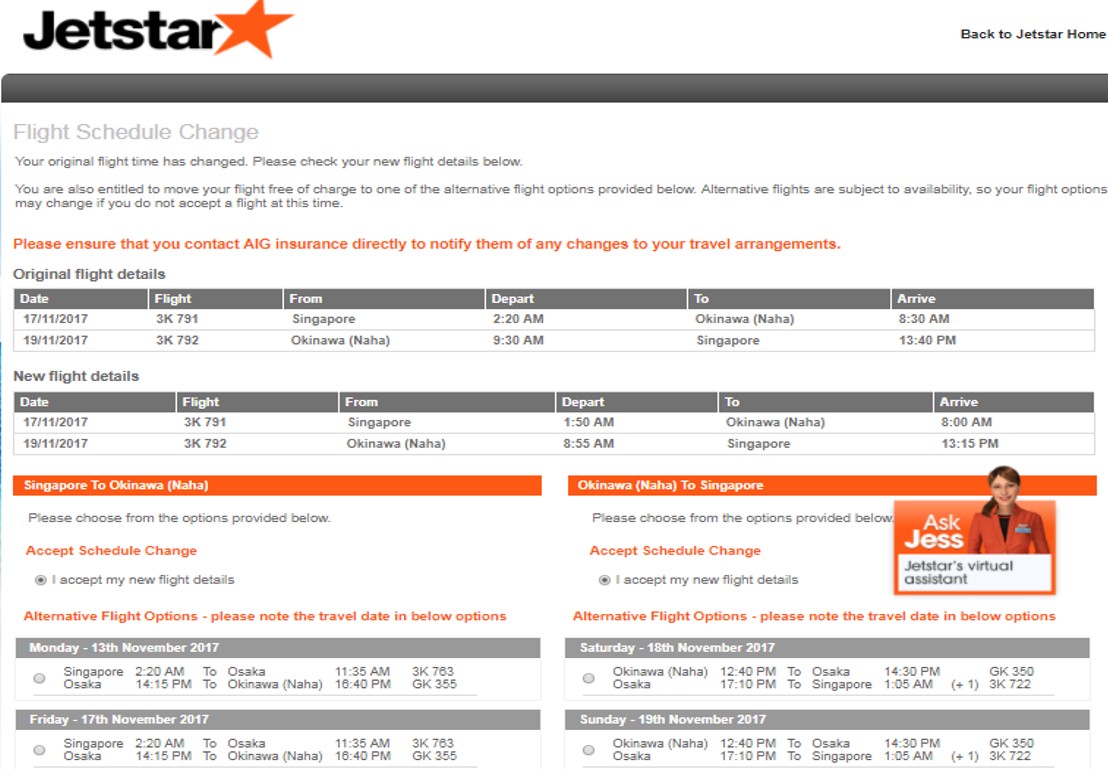Screen dimensions: 1108x770
Task: Click new departure time 8:55 AM
Action: (589, 444)
